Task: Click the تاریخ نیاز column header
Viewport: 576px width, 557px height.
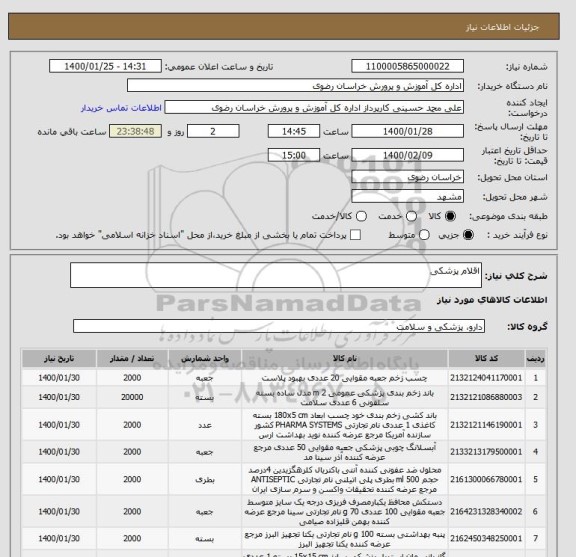Action: click(59, 359)
